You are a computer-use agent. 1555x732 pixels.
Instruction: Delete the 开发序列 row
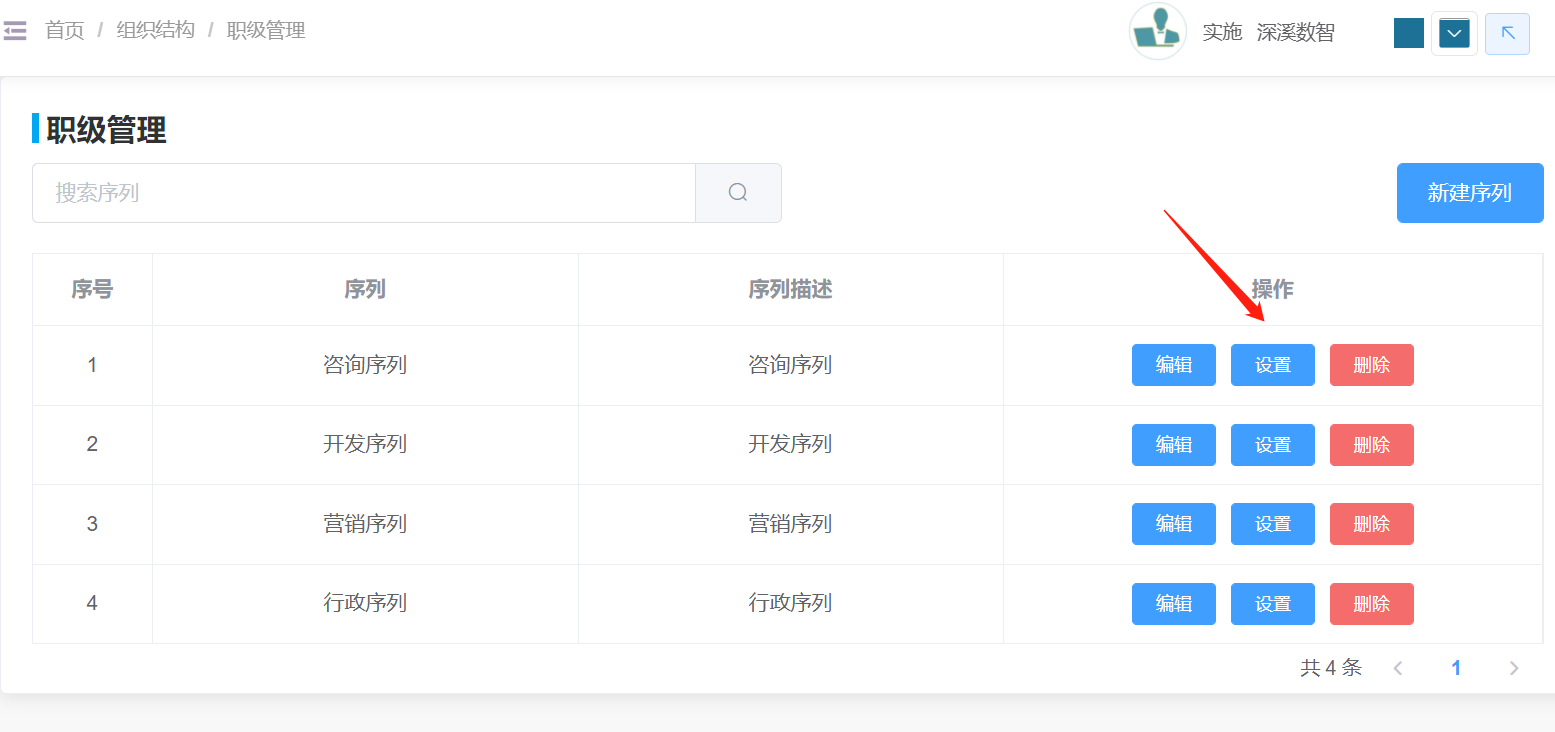1371,445
